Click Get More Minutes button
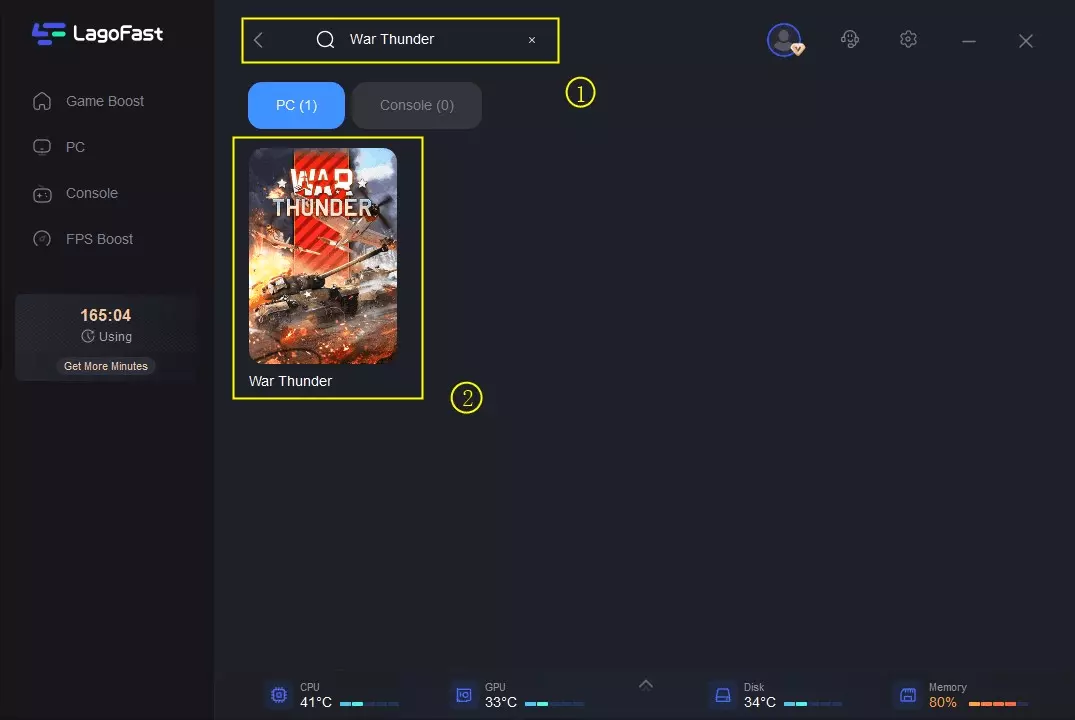This screenshot has width=1075, height=720. pyautogui.click(x=106, y=366)
